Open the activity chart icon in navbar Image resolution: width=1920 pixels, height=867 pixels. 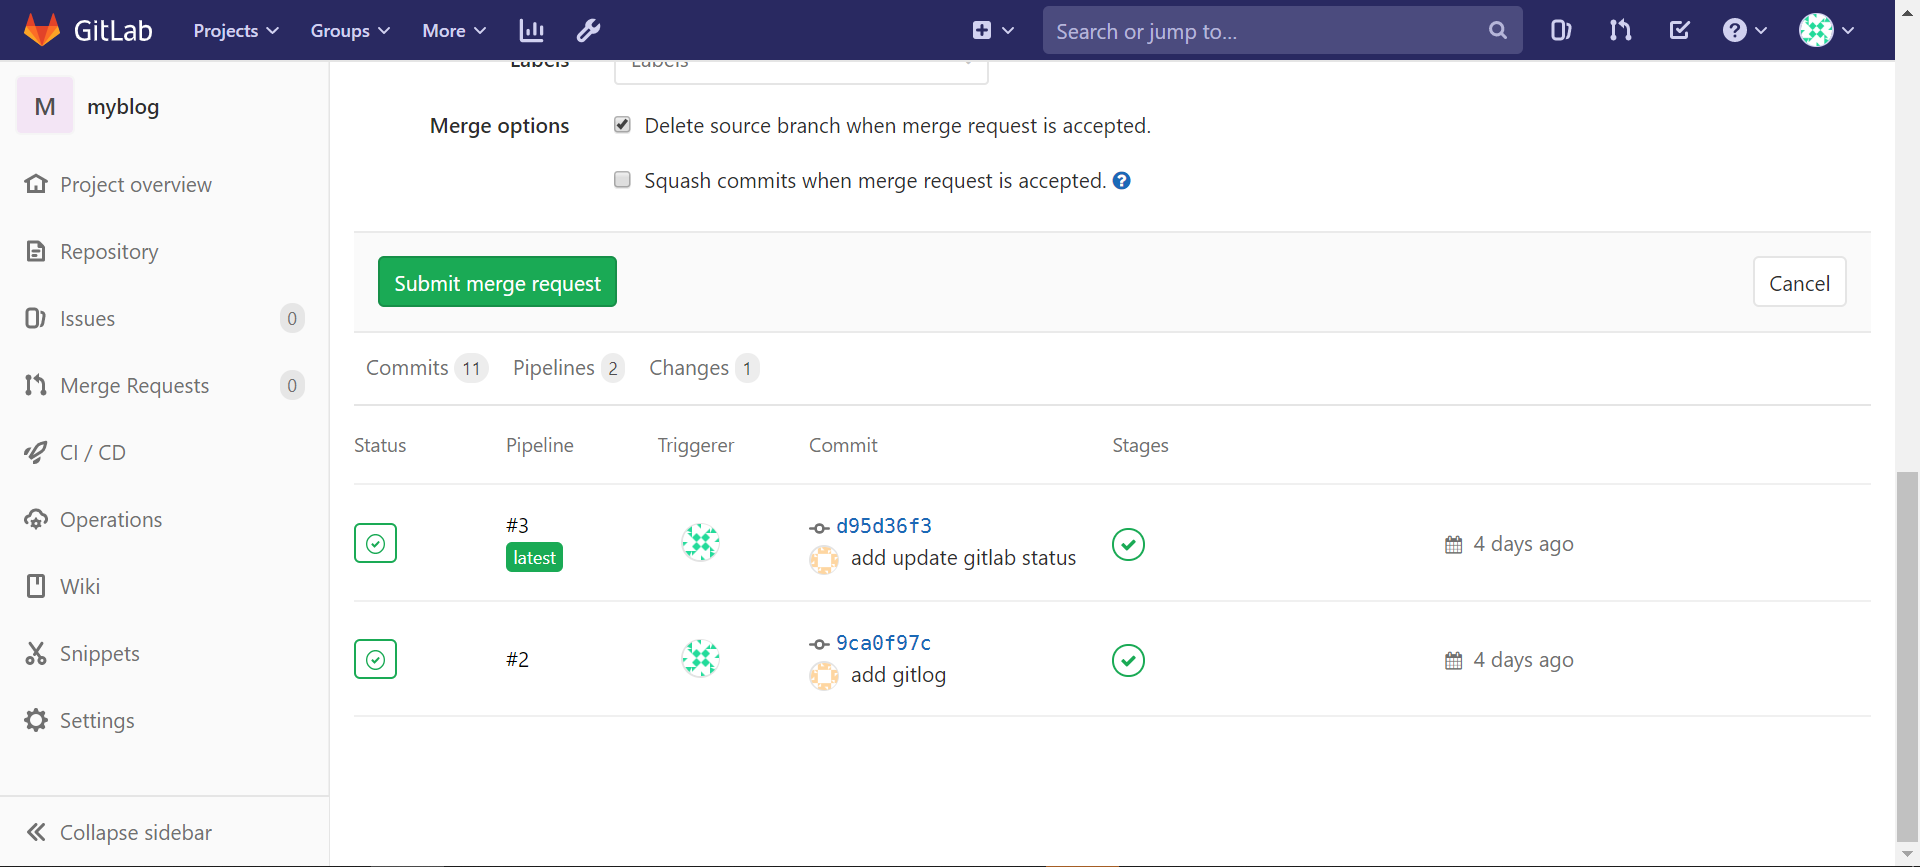pos(532,30)
